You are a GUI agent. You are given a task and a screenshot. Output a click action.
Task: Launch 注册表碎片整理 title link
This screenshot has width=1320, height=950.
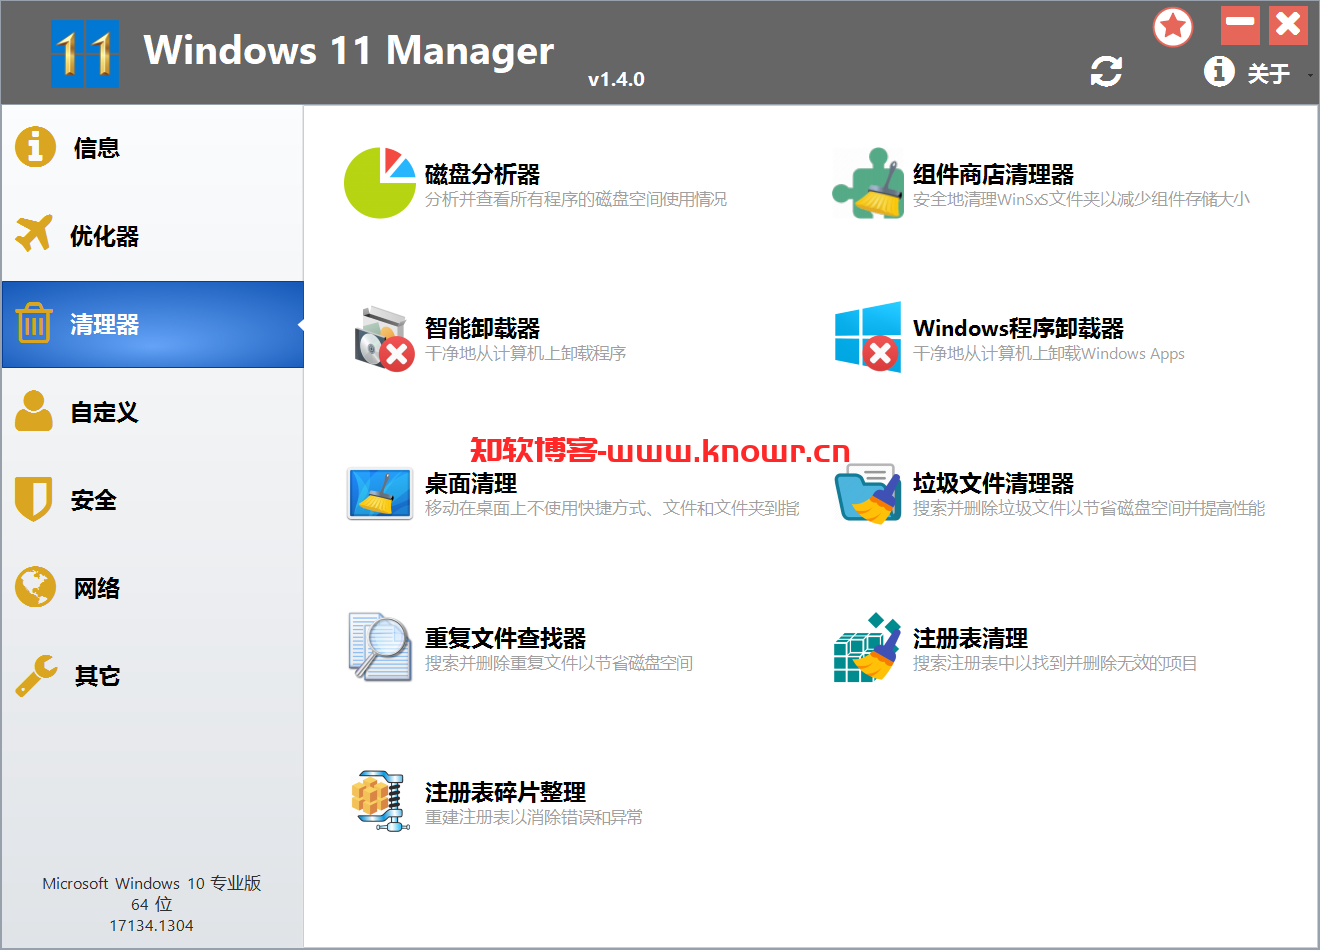tap(505, 792)
